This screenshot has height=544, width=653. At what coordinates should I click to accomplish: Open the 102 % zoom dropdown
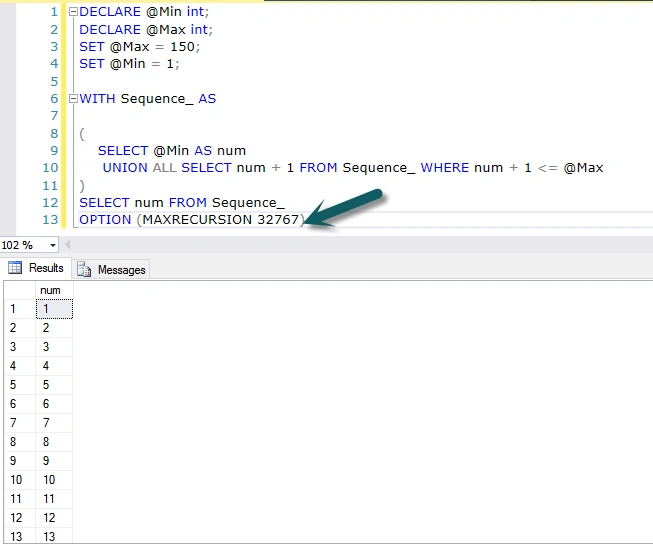tap(53, 245)
